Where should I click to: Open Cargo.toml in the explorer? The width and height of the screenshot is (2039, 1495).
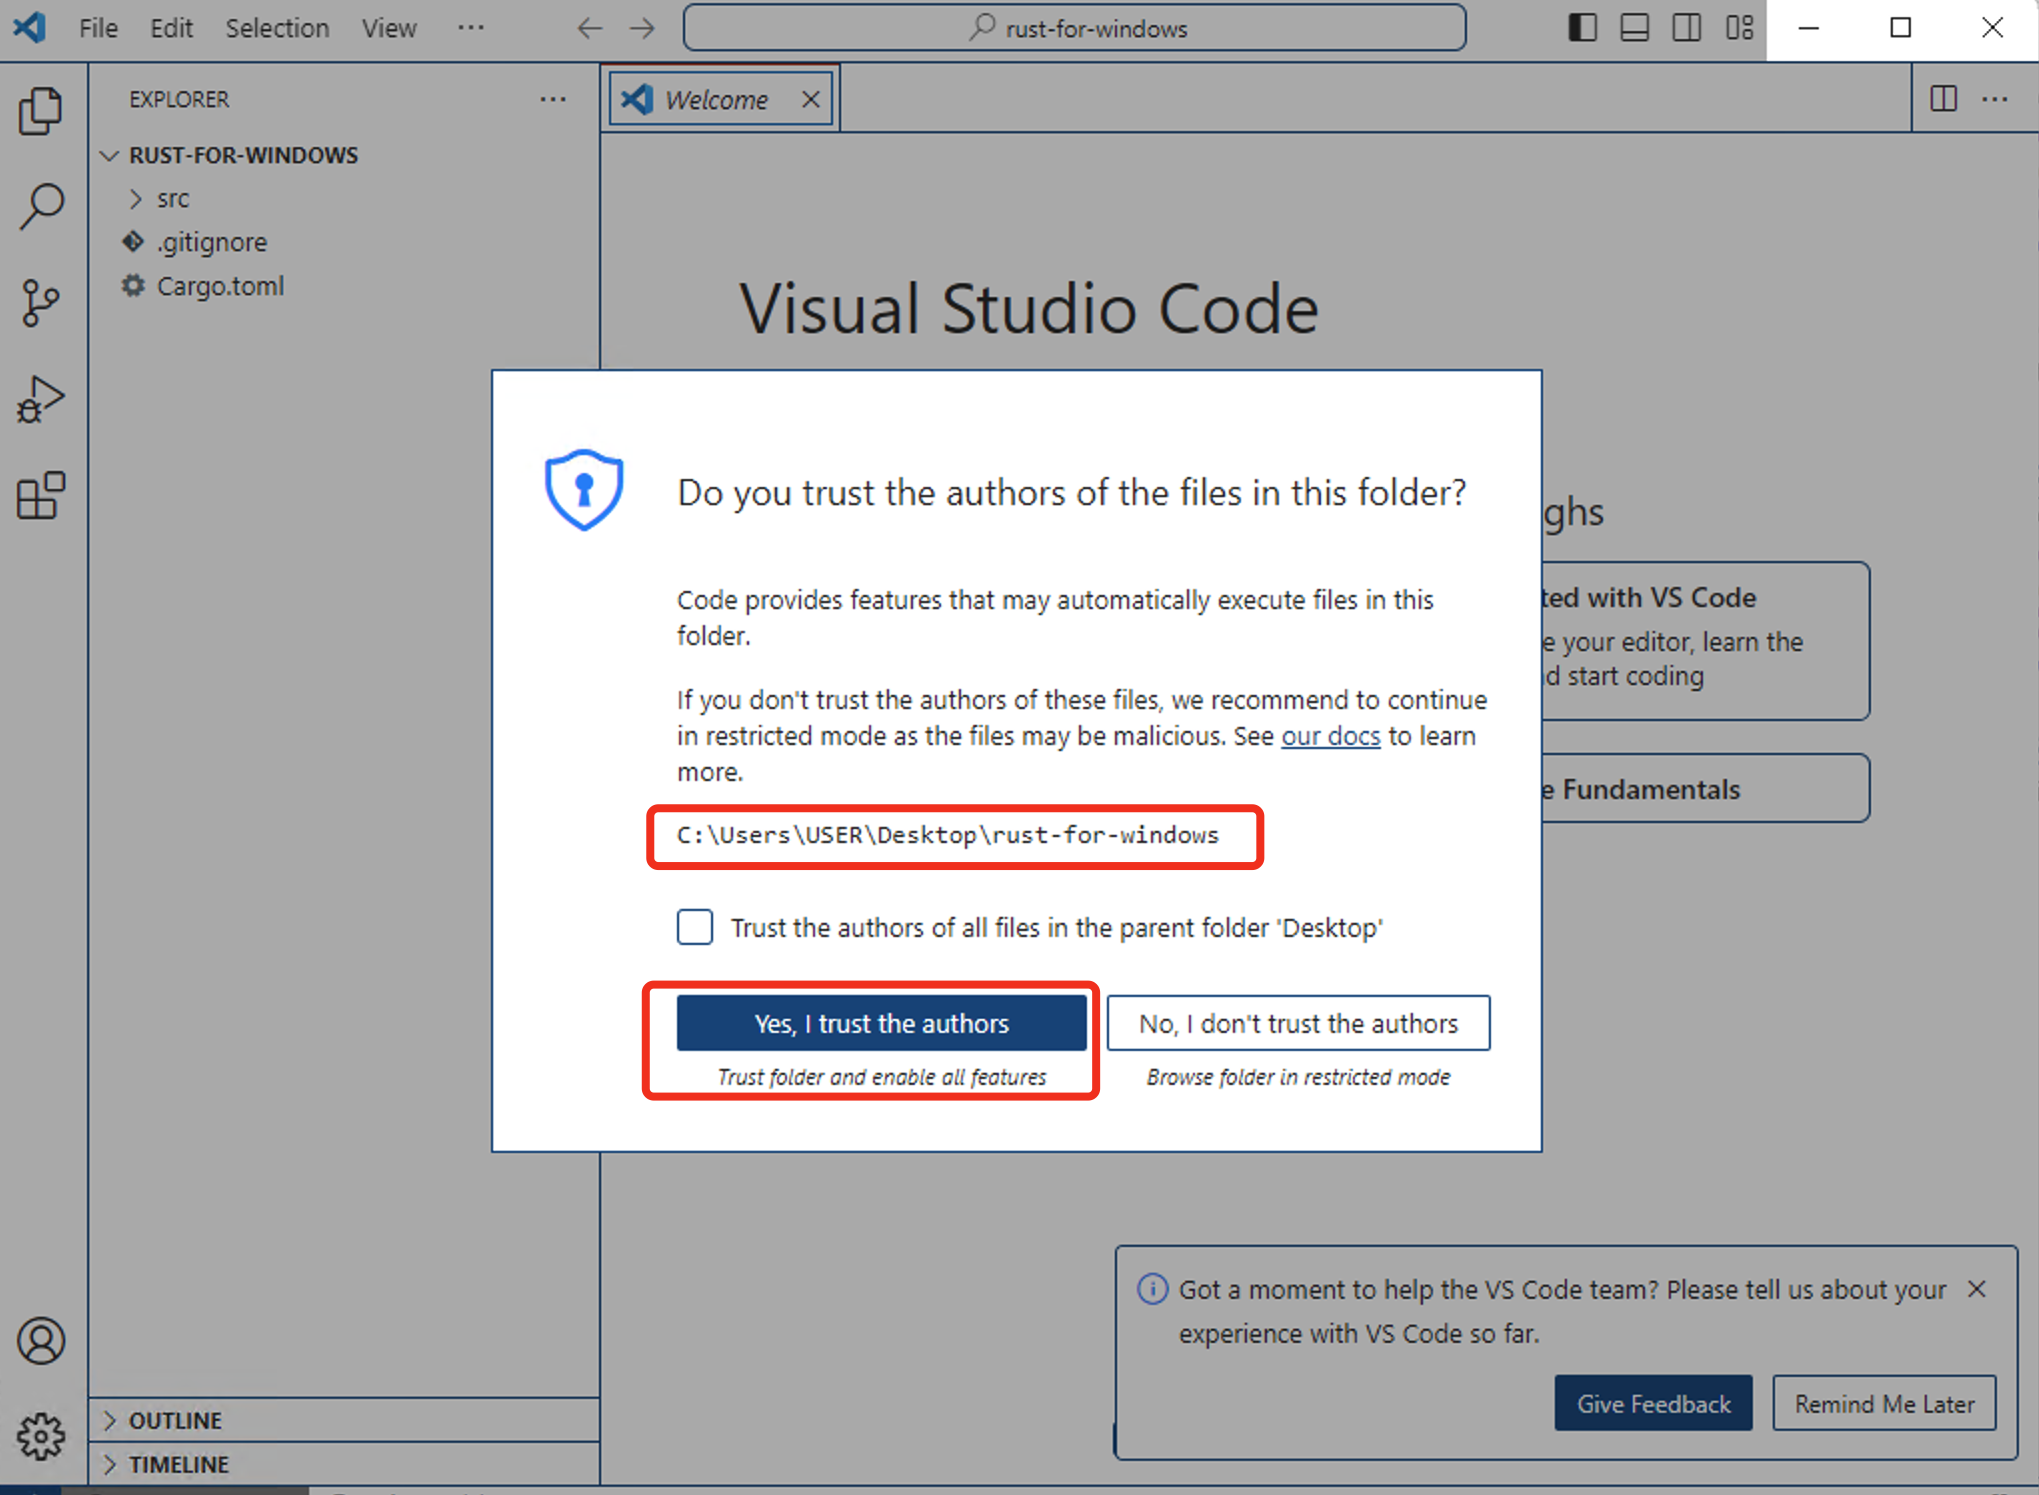220,286
